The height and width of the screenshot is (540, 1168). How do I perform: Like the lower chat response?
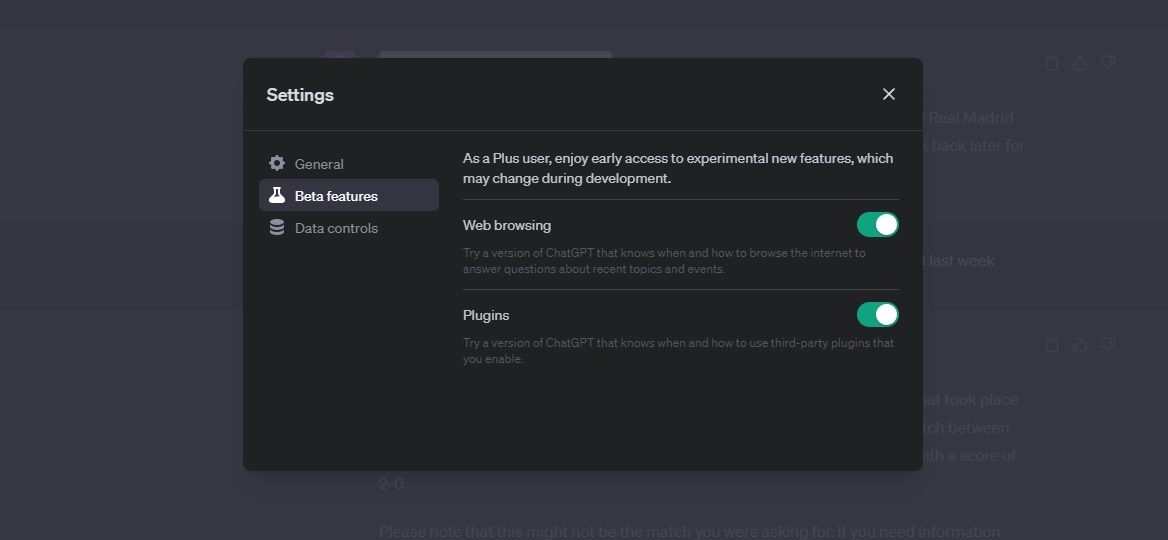click(x=1079, y=345)
